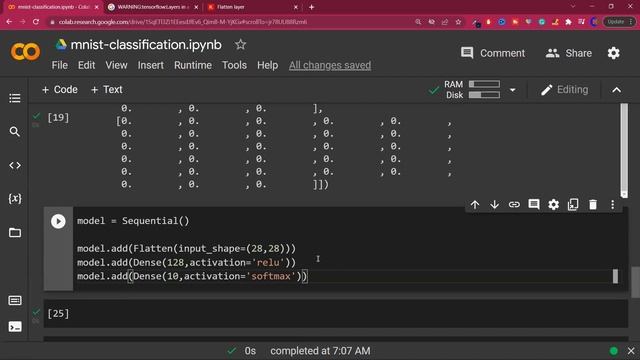Click the Google Drive icon beside the notebook title

tap(61, 44)
